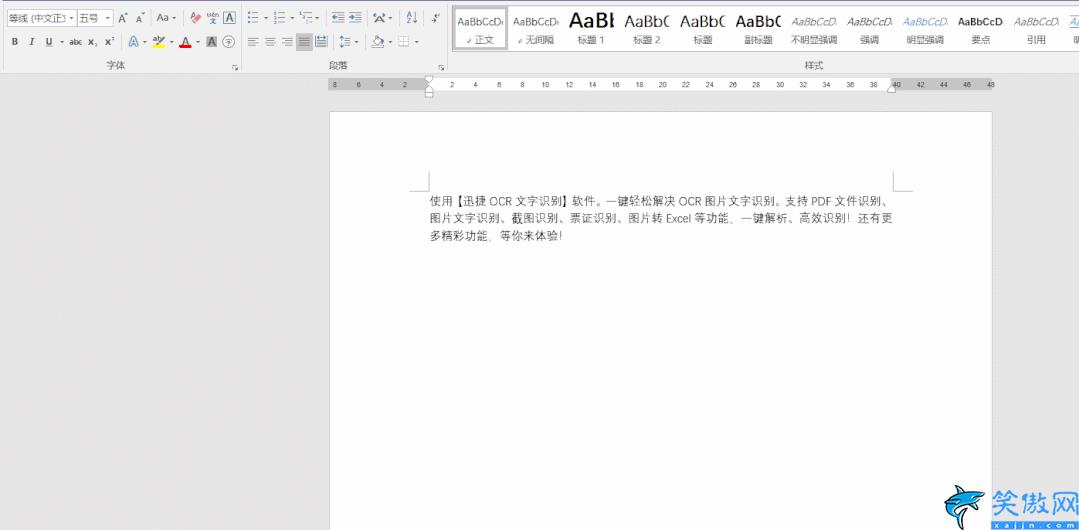Image resolution: width=1079 pixels, height=530 pixels.
Task: Apply the 强调 style
Action: click(870, 29)
